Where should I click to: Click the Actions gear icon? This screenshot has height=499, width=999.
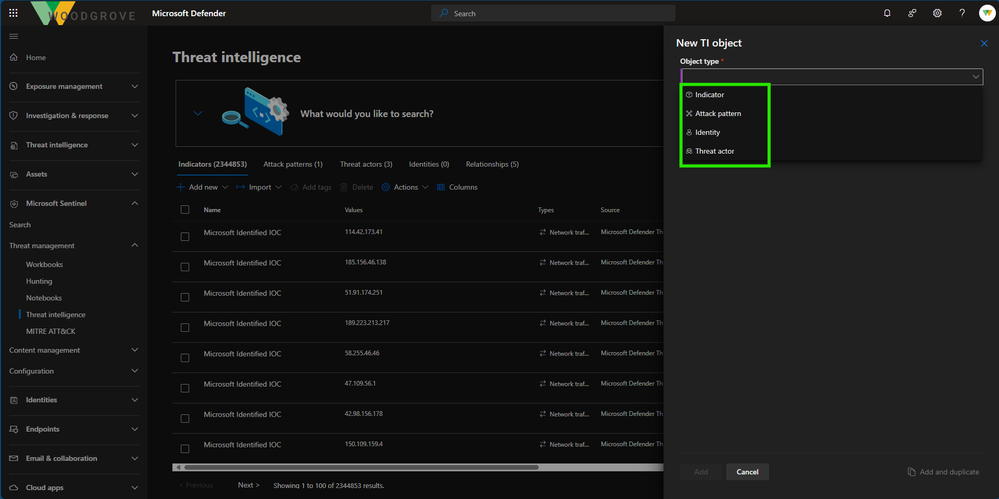[385, 187]
